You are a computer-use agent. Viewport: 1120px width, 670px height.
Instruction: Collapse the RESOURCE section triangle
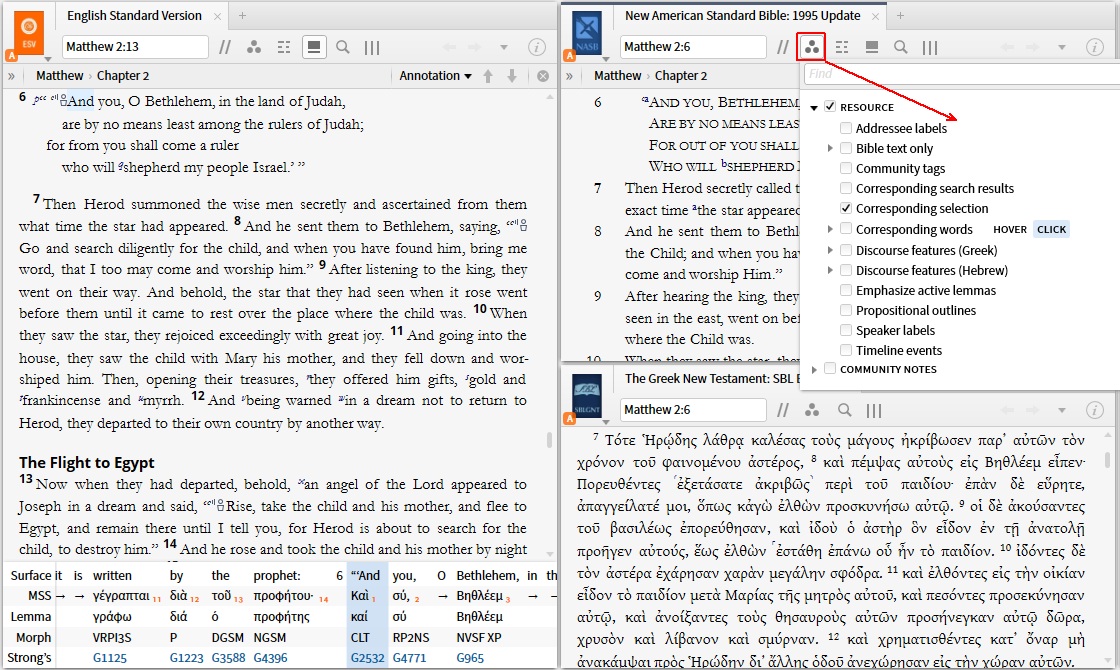pyautogui.click(x=814, y=107)
